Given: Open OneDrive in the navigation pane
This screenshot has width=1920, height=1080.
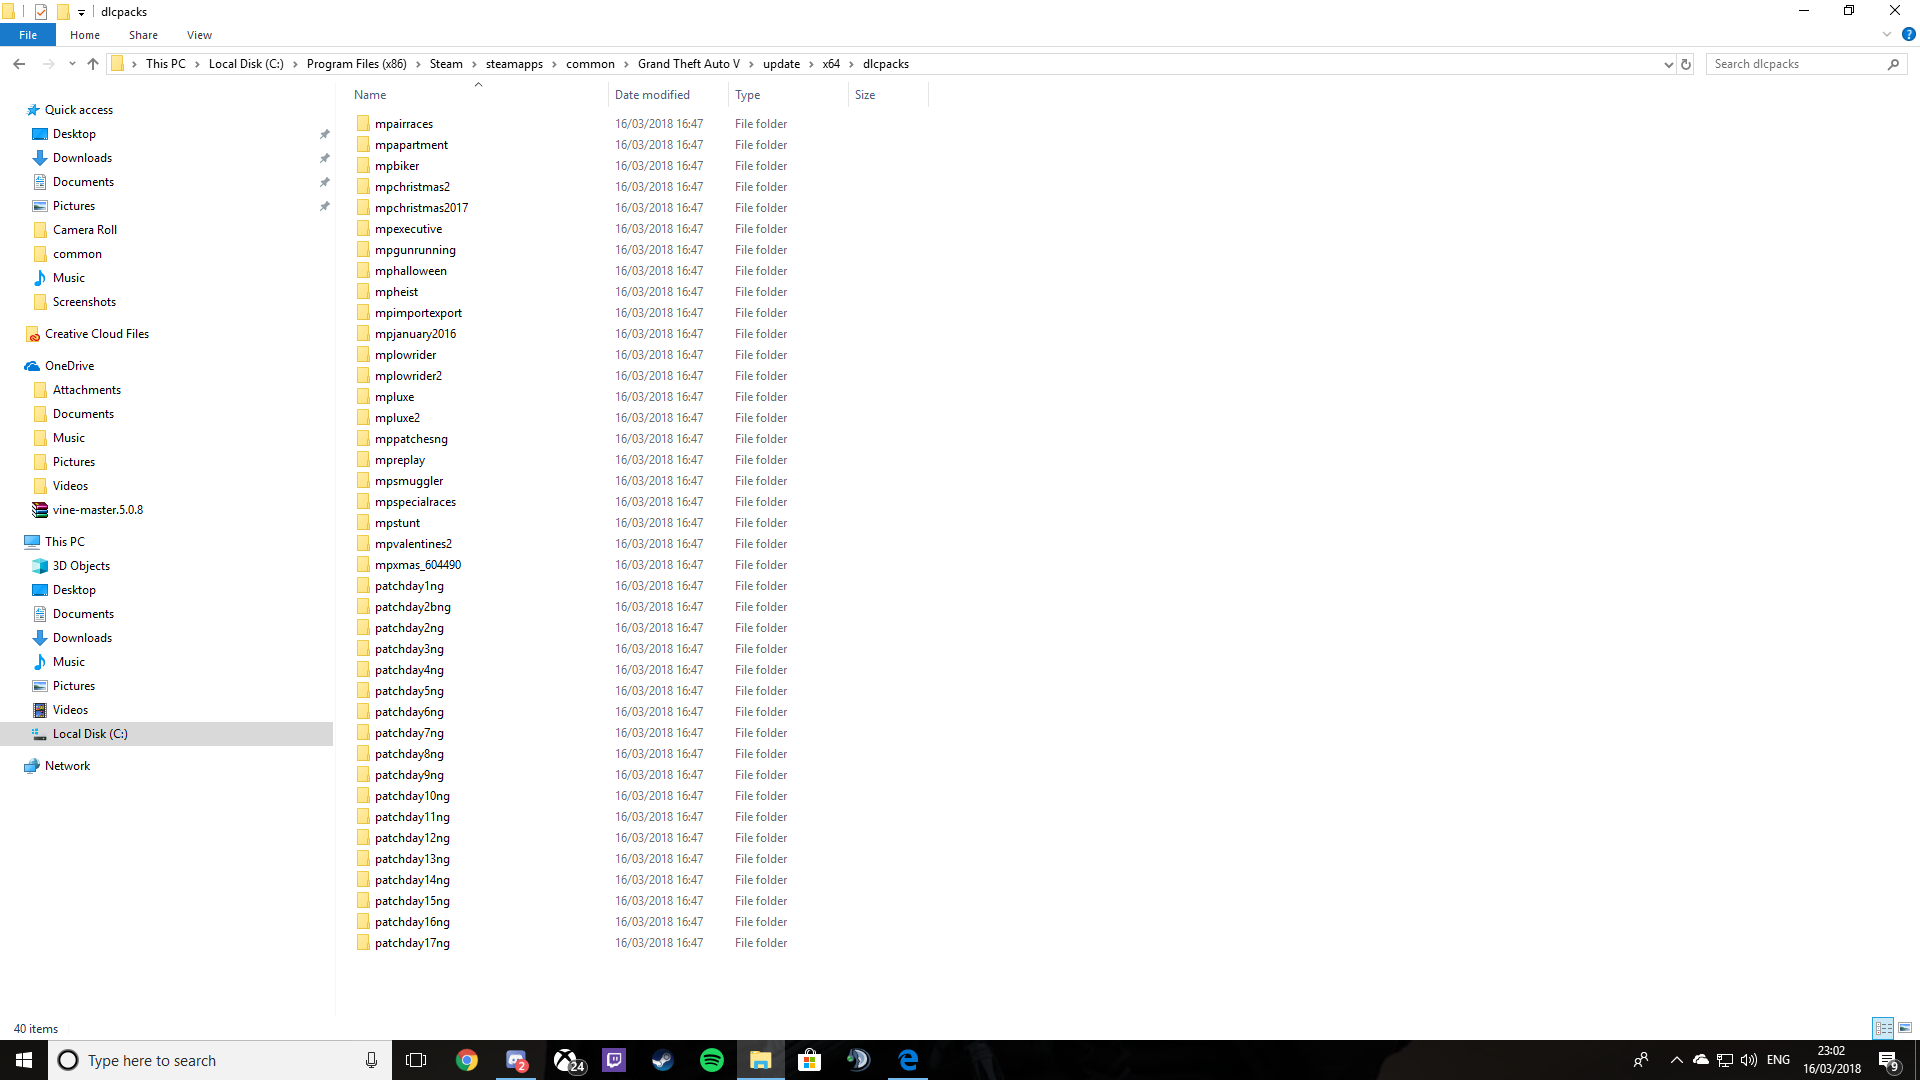Looking at the screenshot, I should point(68,365).
